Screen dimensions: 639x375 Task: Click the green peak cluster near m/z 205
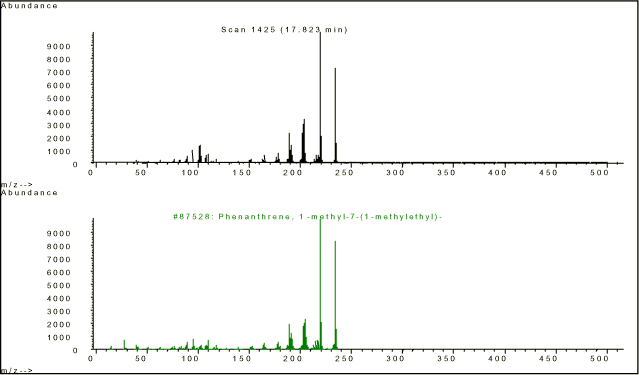[x=304, y=334]
